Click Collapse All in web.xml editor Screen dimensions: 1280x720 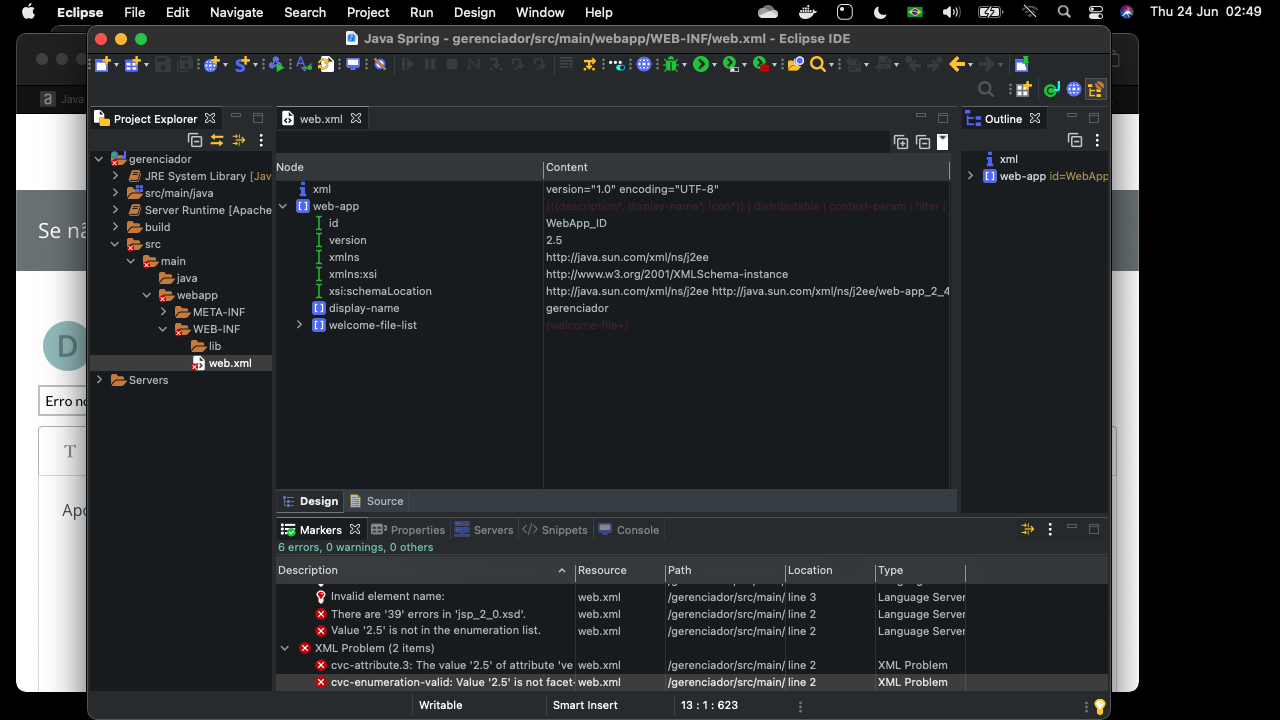(923, 142)
